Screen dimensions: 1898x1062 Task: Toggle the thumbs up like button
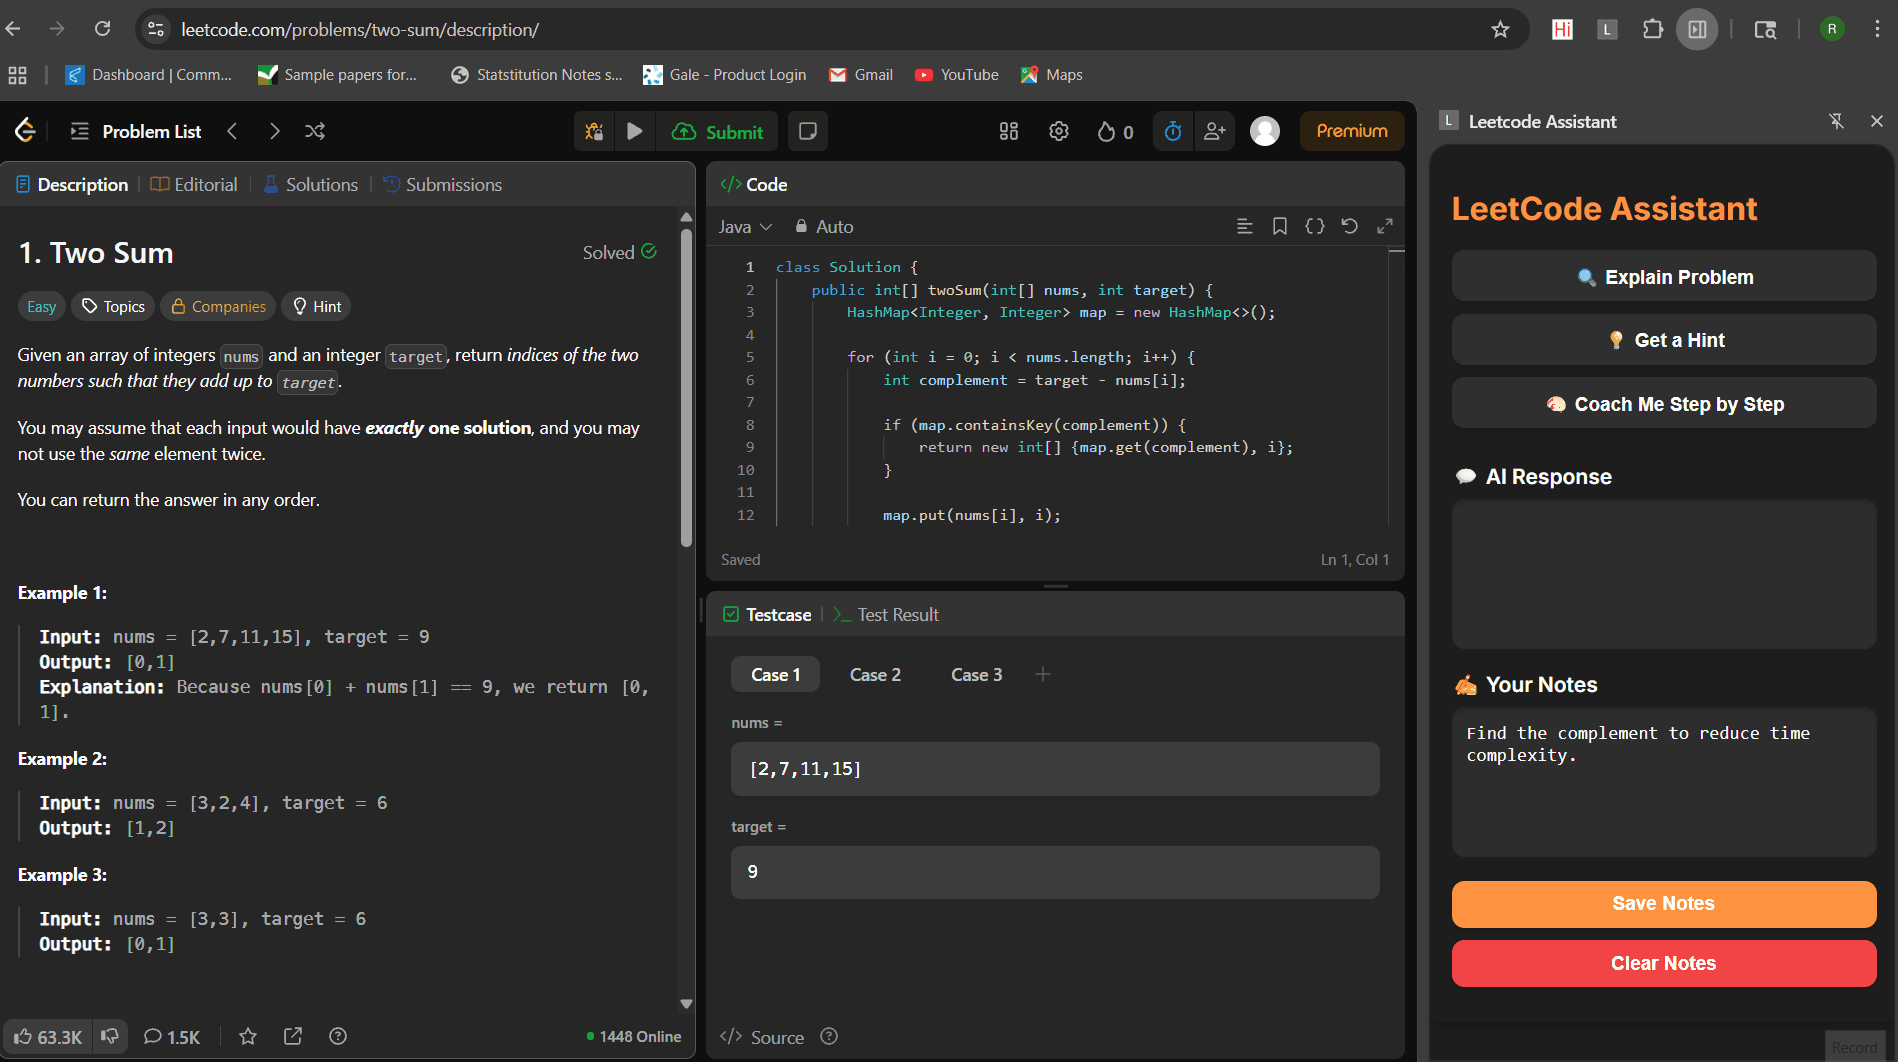point(47,1037)
